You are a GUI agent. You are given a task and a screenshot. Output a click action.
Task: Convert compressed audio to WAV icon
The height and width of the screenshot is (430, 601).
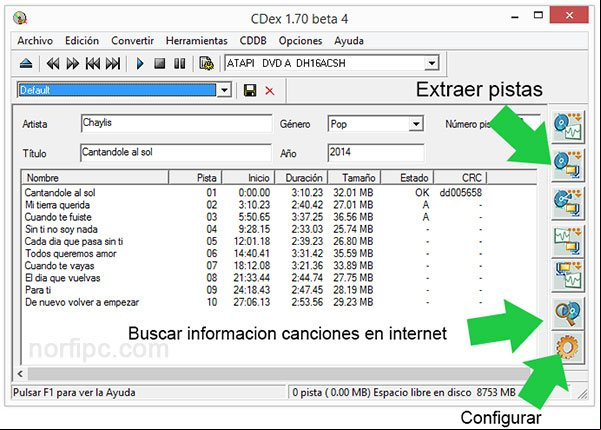coord(568,275)
